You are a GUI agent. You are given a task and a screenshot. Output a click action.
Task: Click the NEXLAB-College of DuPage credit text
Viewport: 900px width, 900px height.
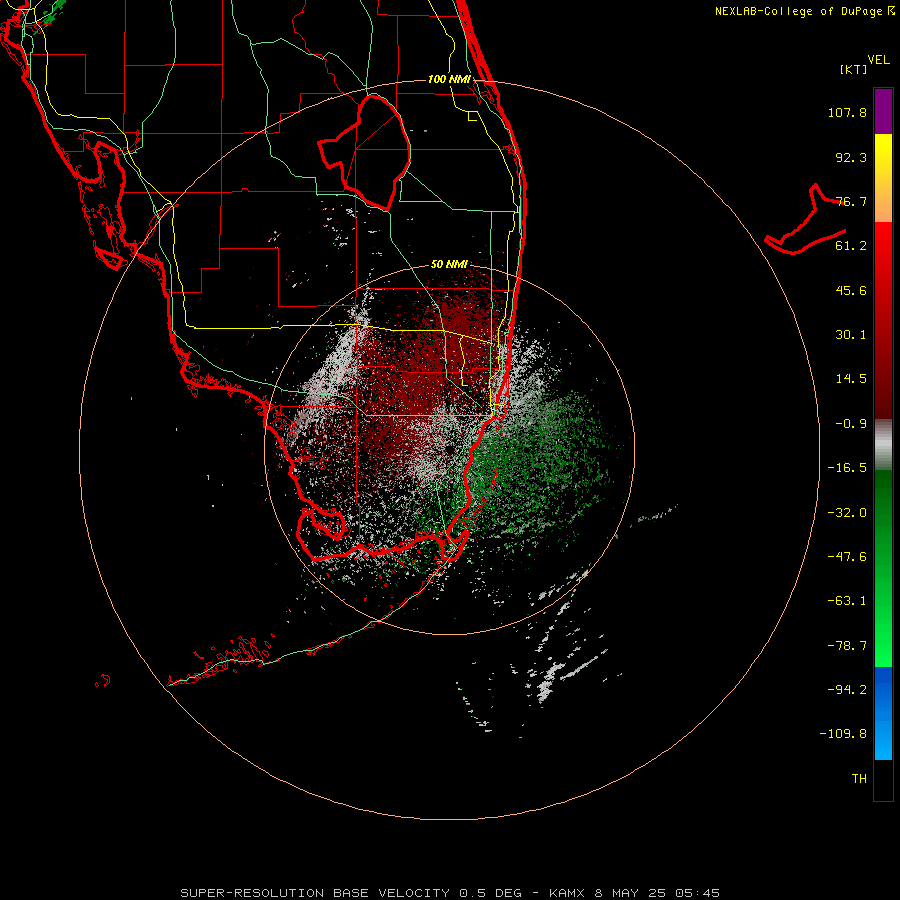805,11
